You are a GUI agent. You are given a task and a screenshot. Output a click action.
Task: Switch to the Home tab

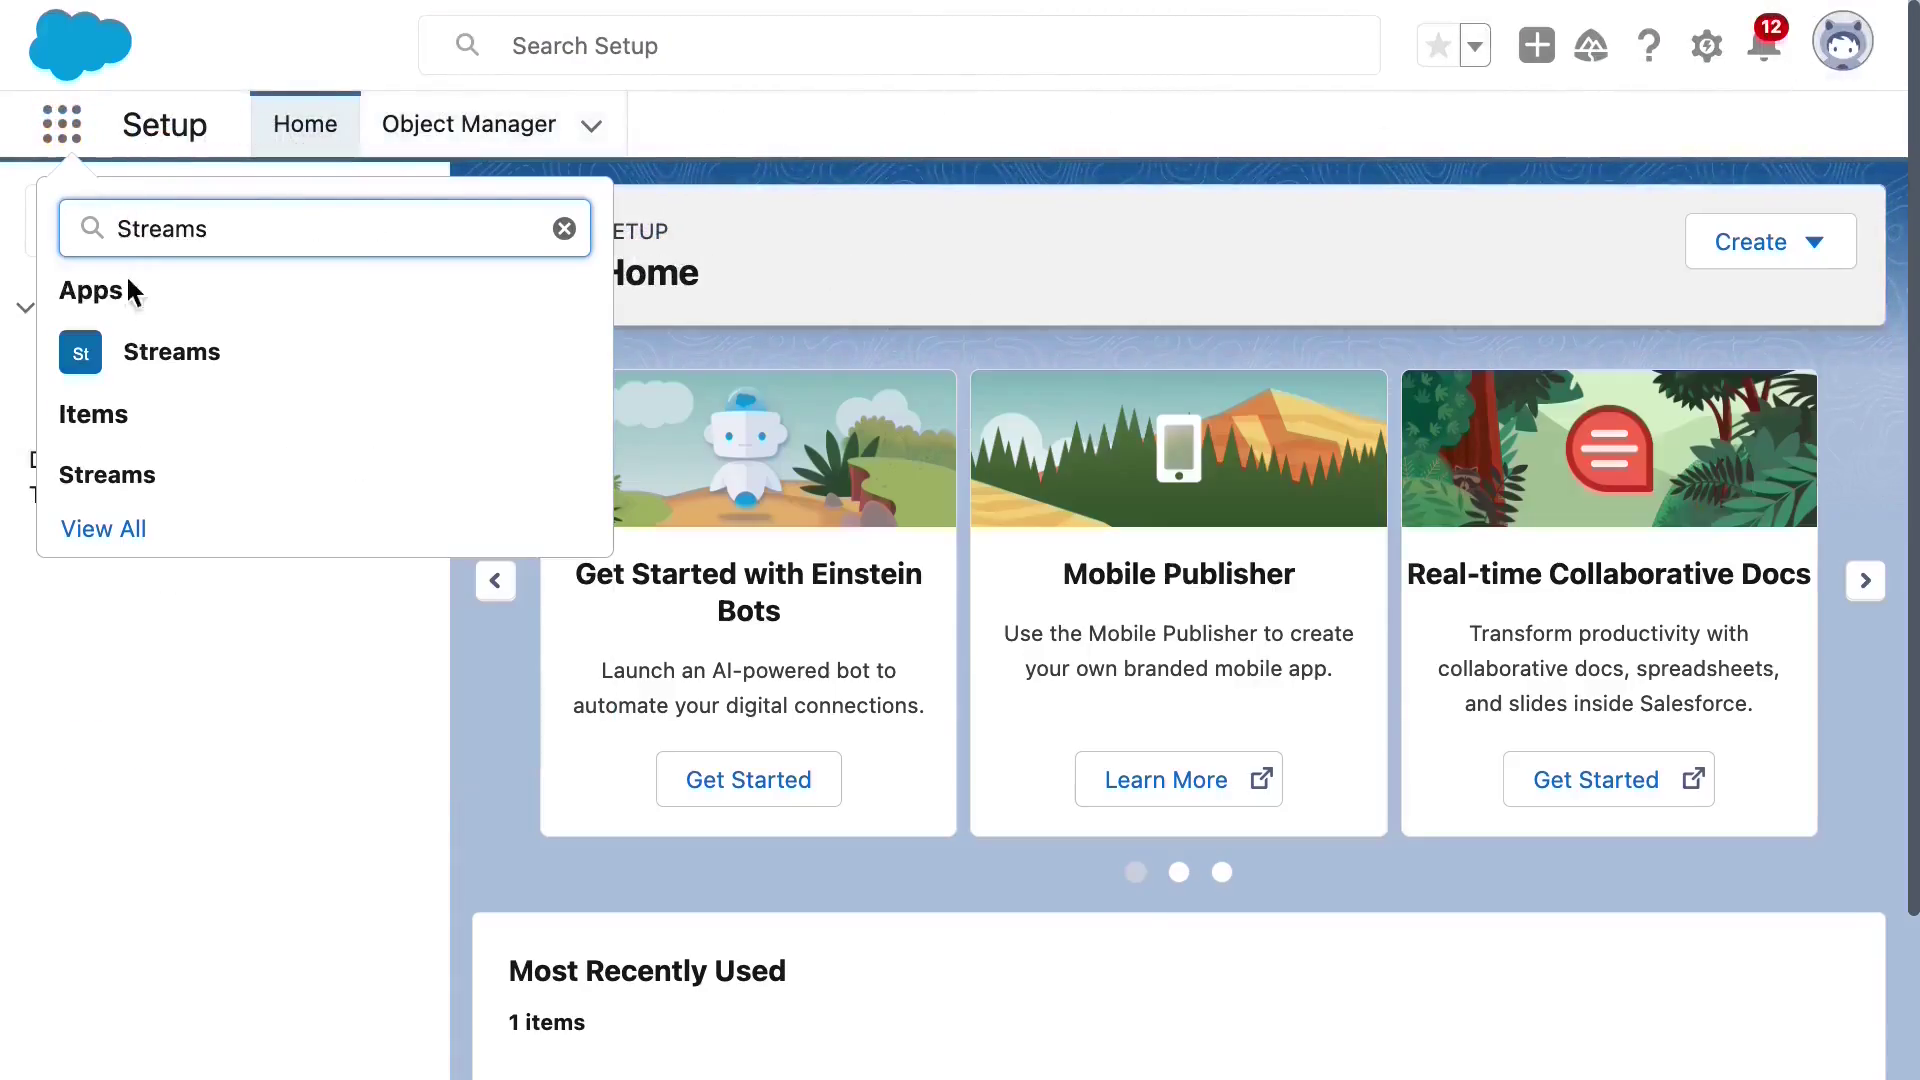305,124
